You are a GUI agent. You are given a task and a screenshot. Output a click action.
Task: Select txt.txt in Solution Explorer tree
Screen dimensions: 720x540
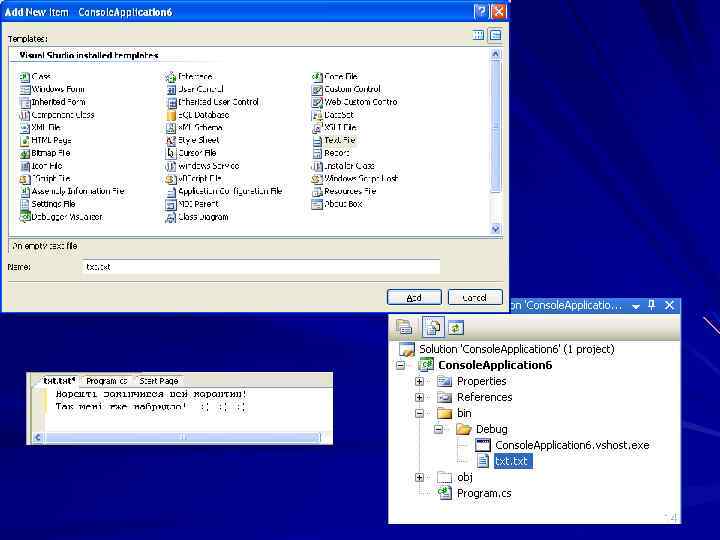513,461
